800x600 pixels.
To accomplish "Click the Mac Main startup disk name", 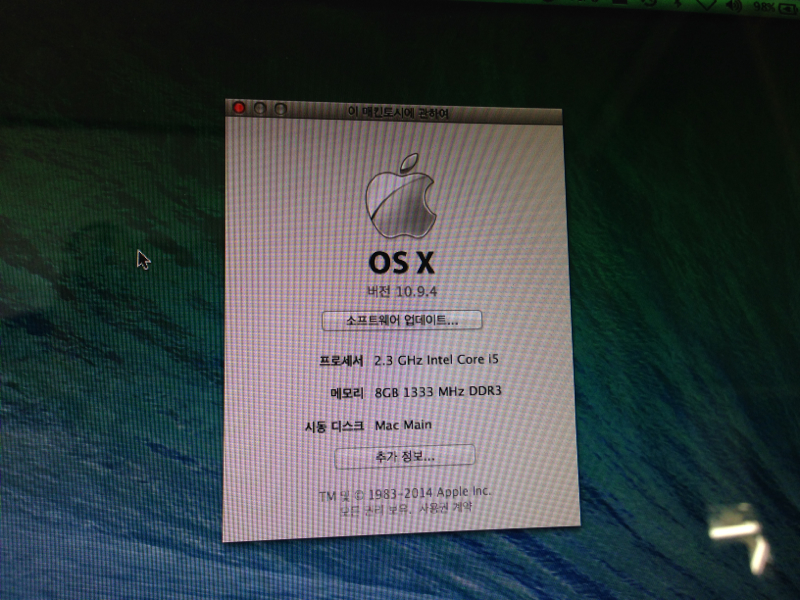I will pyautogui.click(x=404, y=425).
